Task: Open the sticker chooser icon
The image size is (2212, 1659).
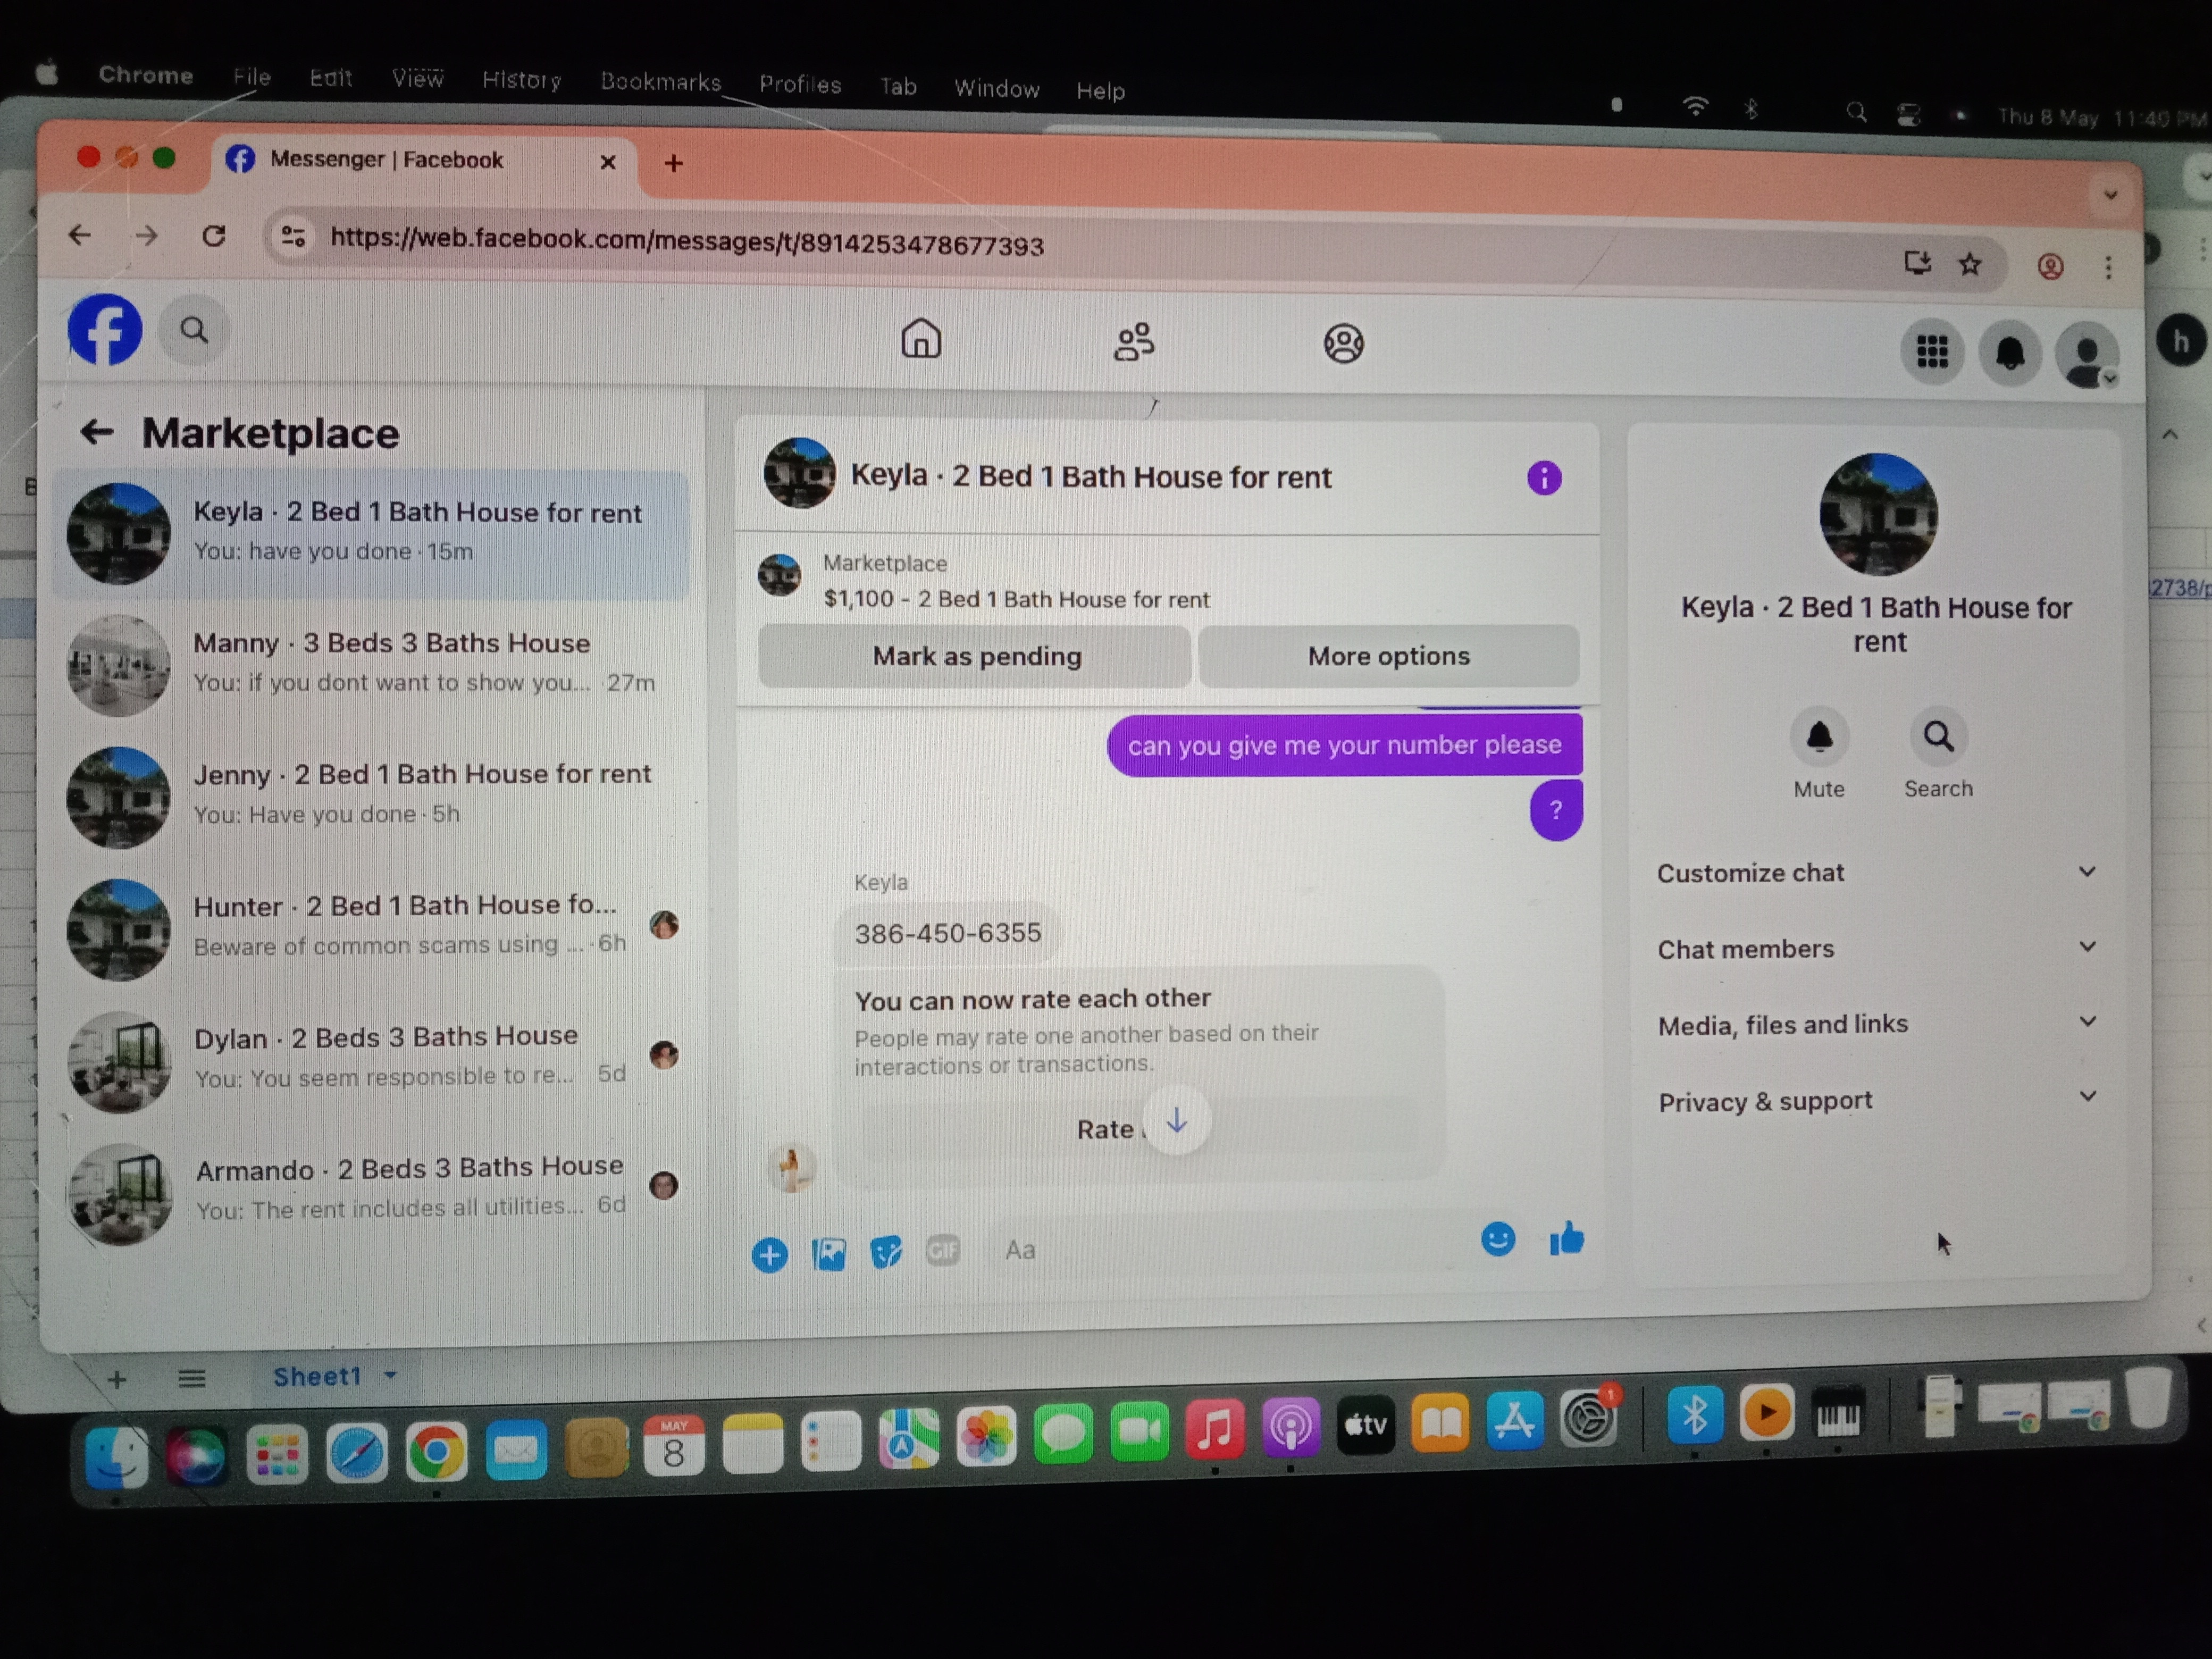Action: (885, 1252)
